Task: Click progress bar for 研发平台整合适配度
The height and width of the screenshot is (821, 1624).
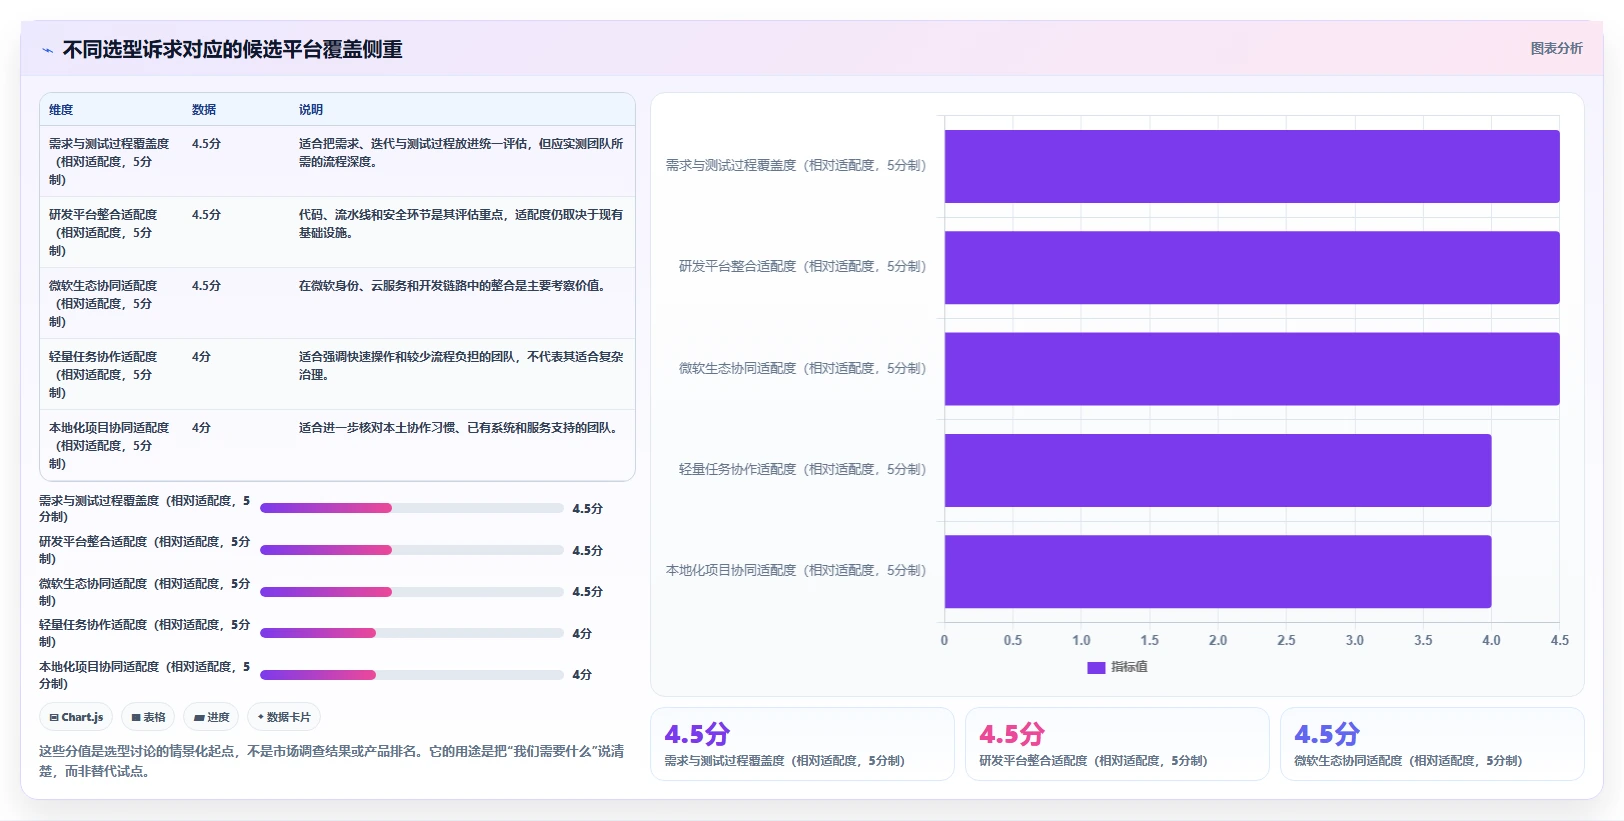Action: click(411, 550)
